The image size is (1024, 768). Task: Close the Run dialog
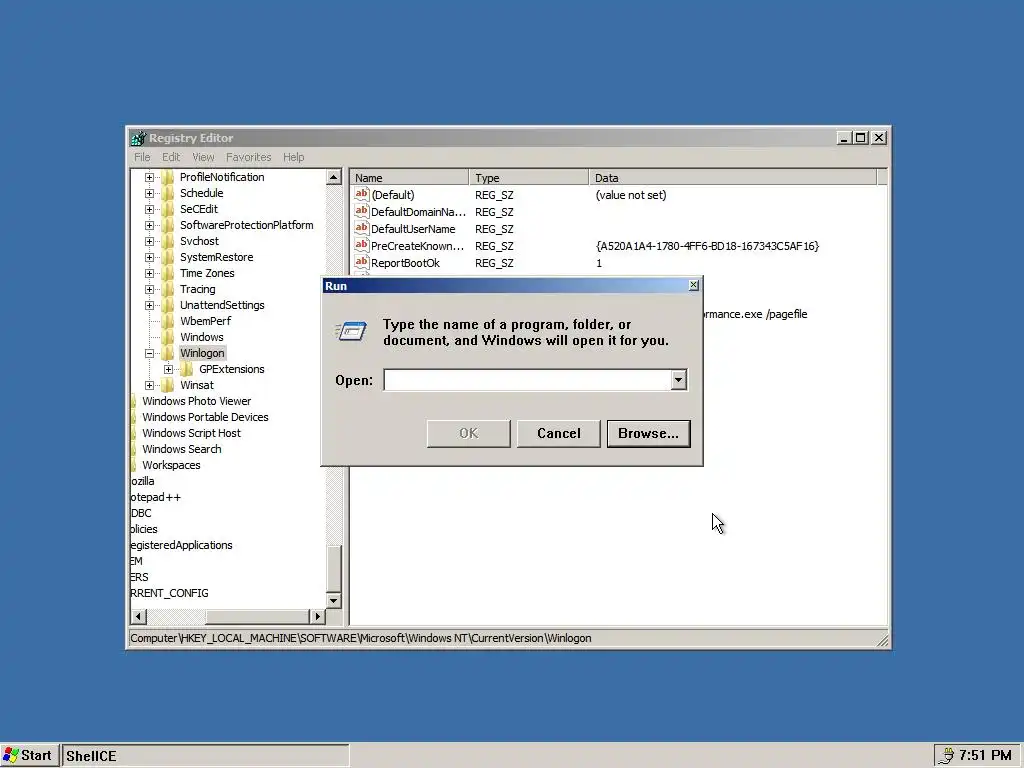pos(694,285)
